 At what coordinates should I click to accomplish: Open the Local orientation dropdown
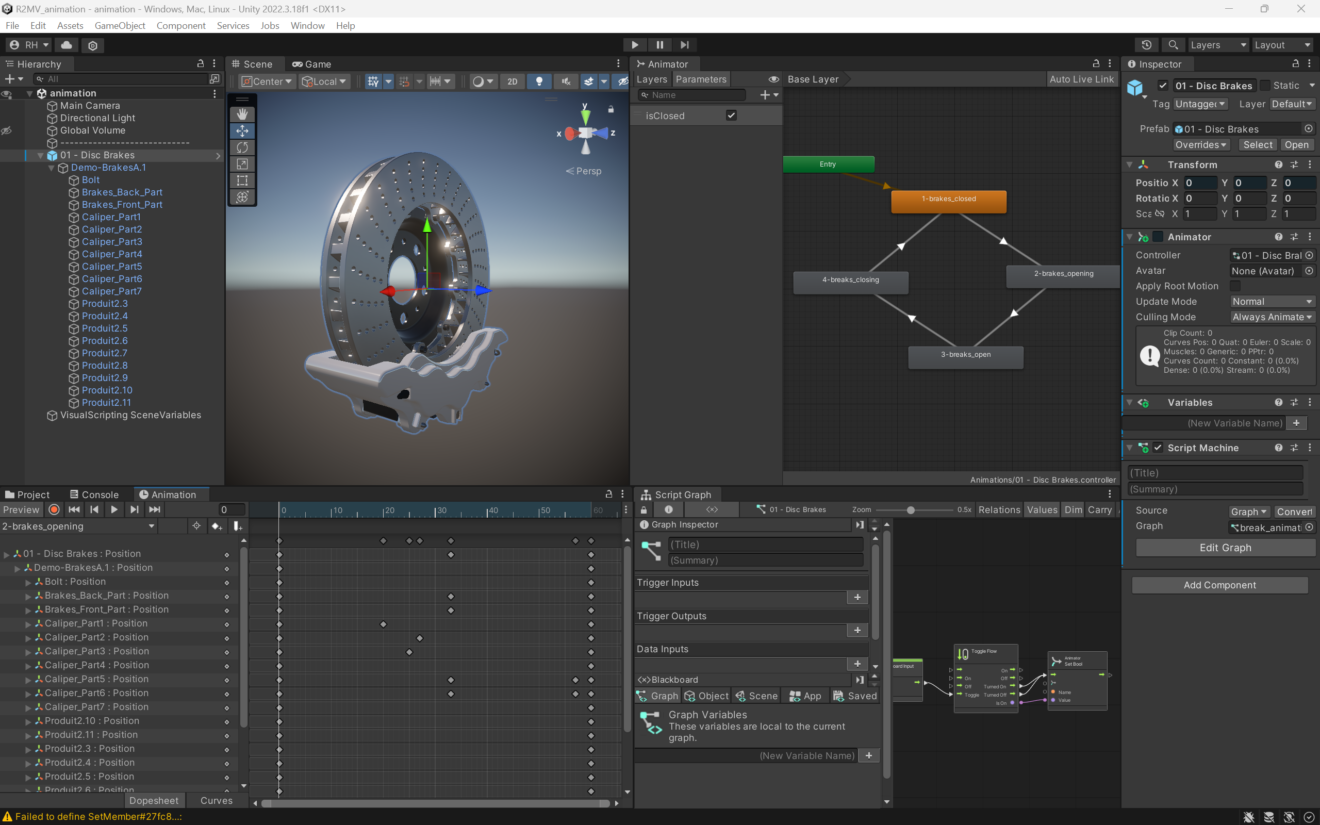tap(325, 81)
